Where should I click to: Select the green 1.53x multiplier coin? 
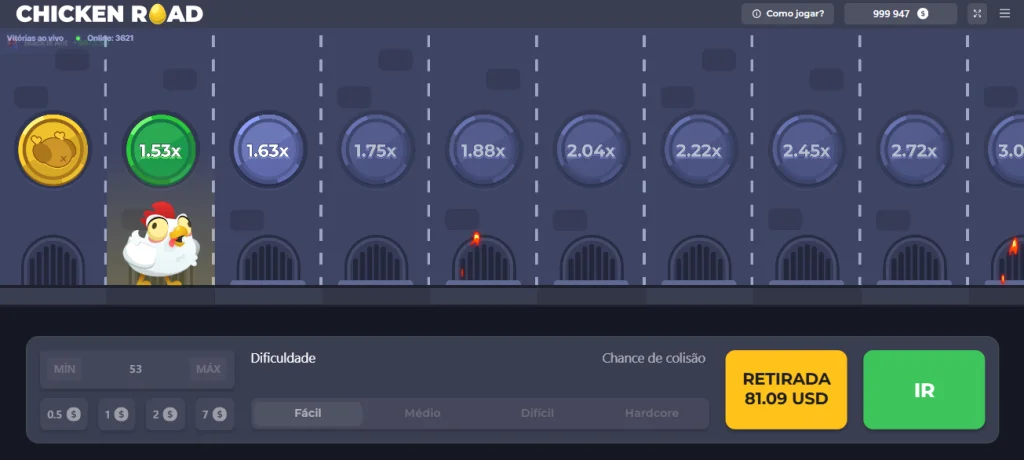pos(161,150)
